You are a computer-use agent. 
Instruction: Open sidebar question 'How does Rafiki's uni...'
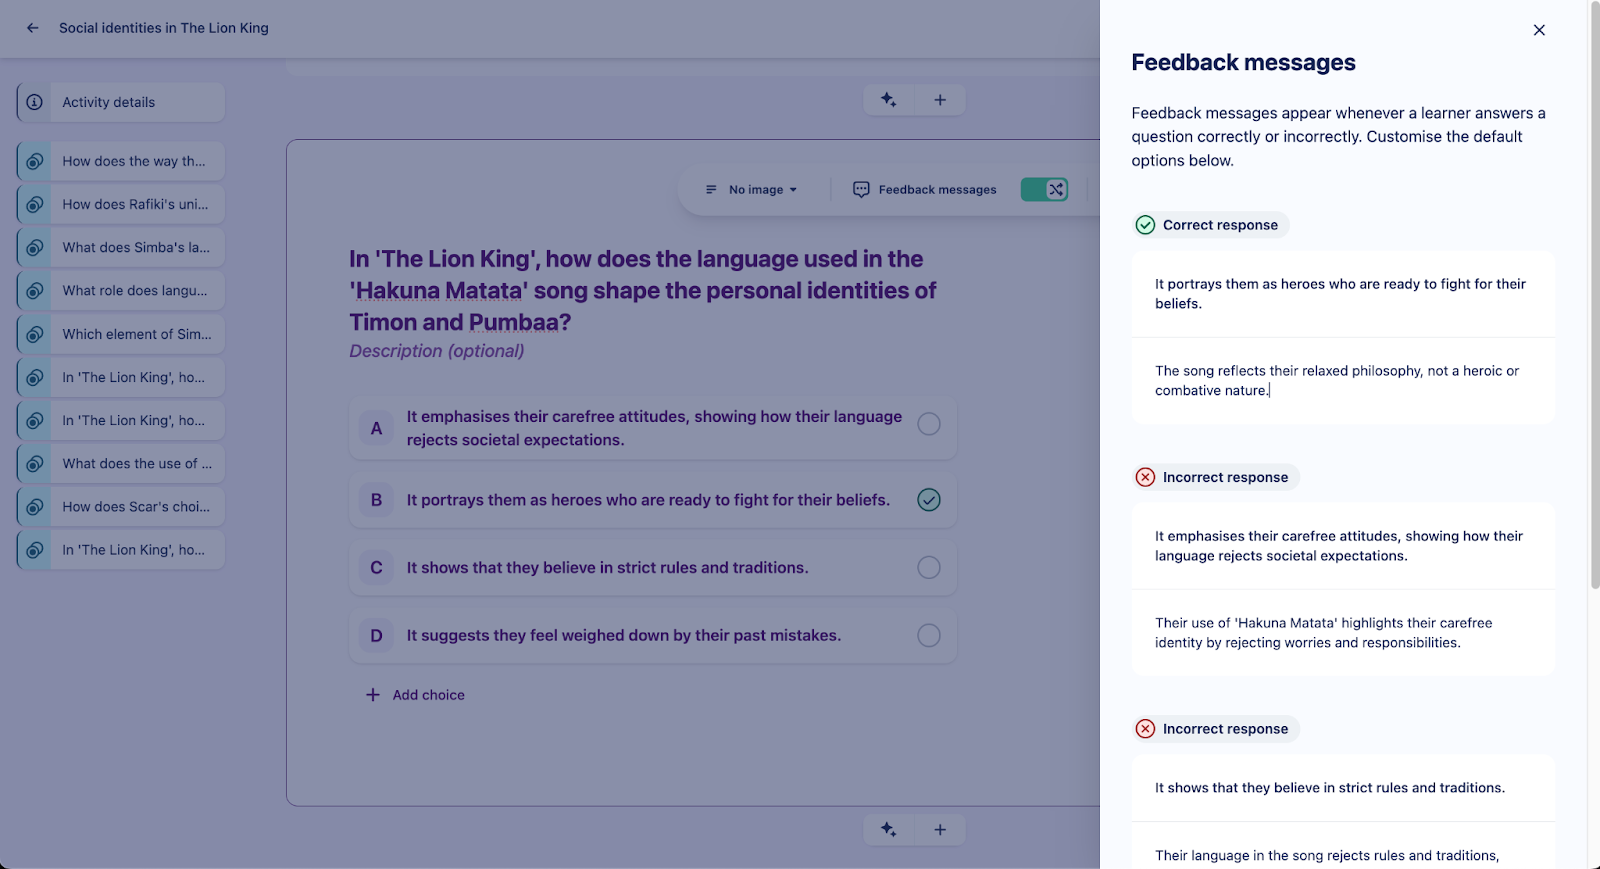pyautogui.click(x=121, y=204)
